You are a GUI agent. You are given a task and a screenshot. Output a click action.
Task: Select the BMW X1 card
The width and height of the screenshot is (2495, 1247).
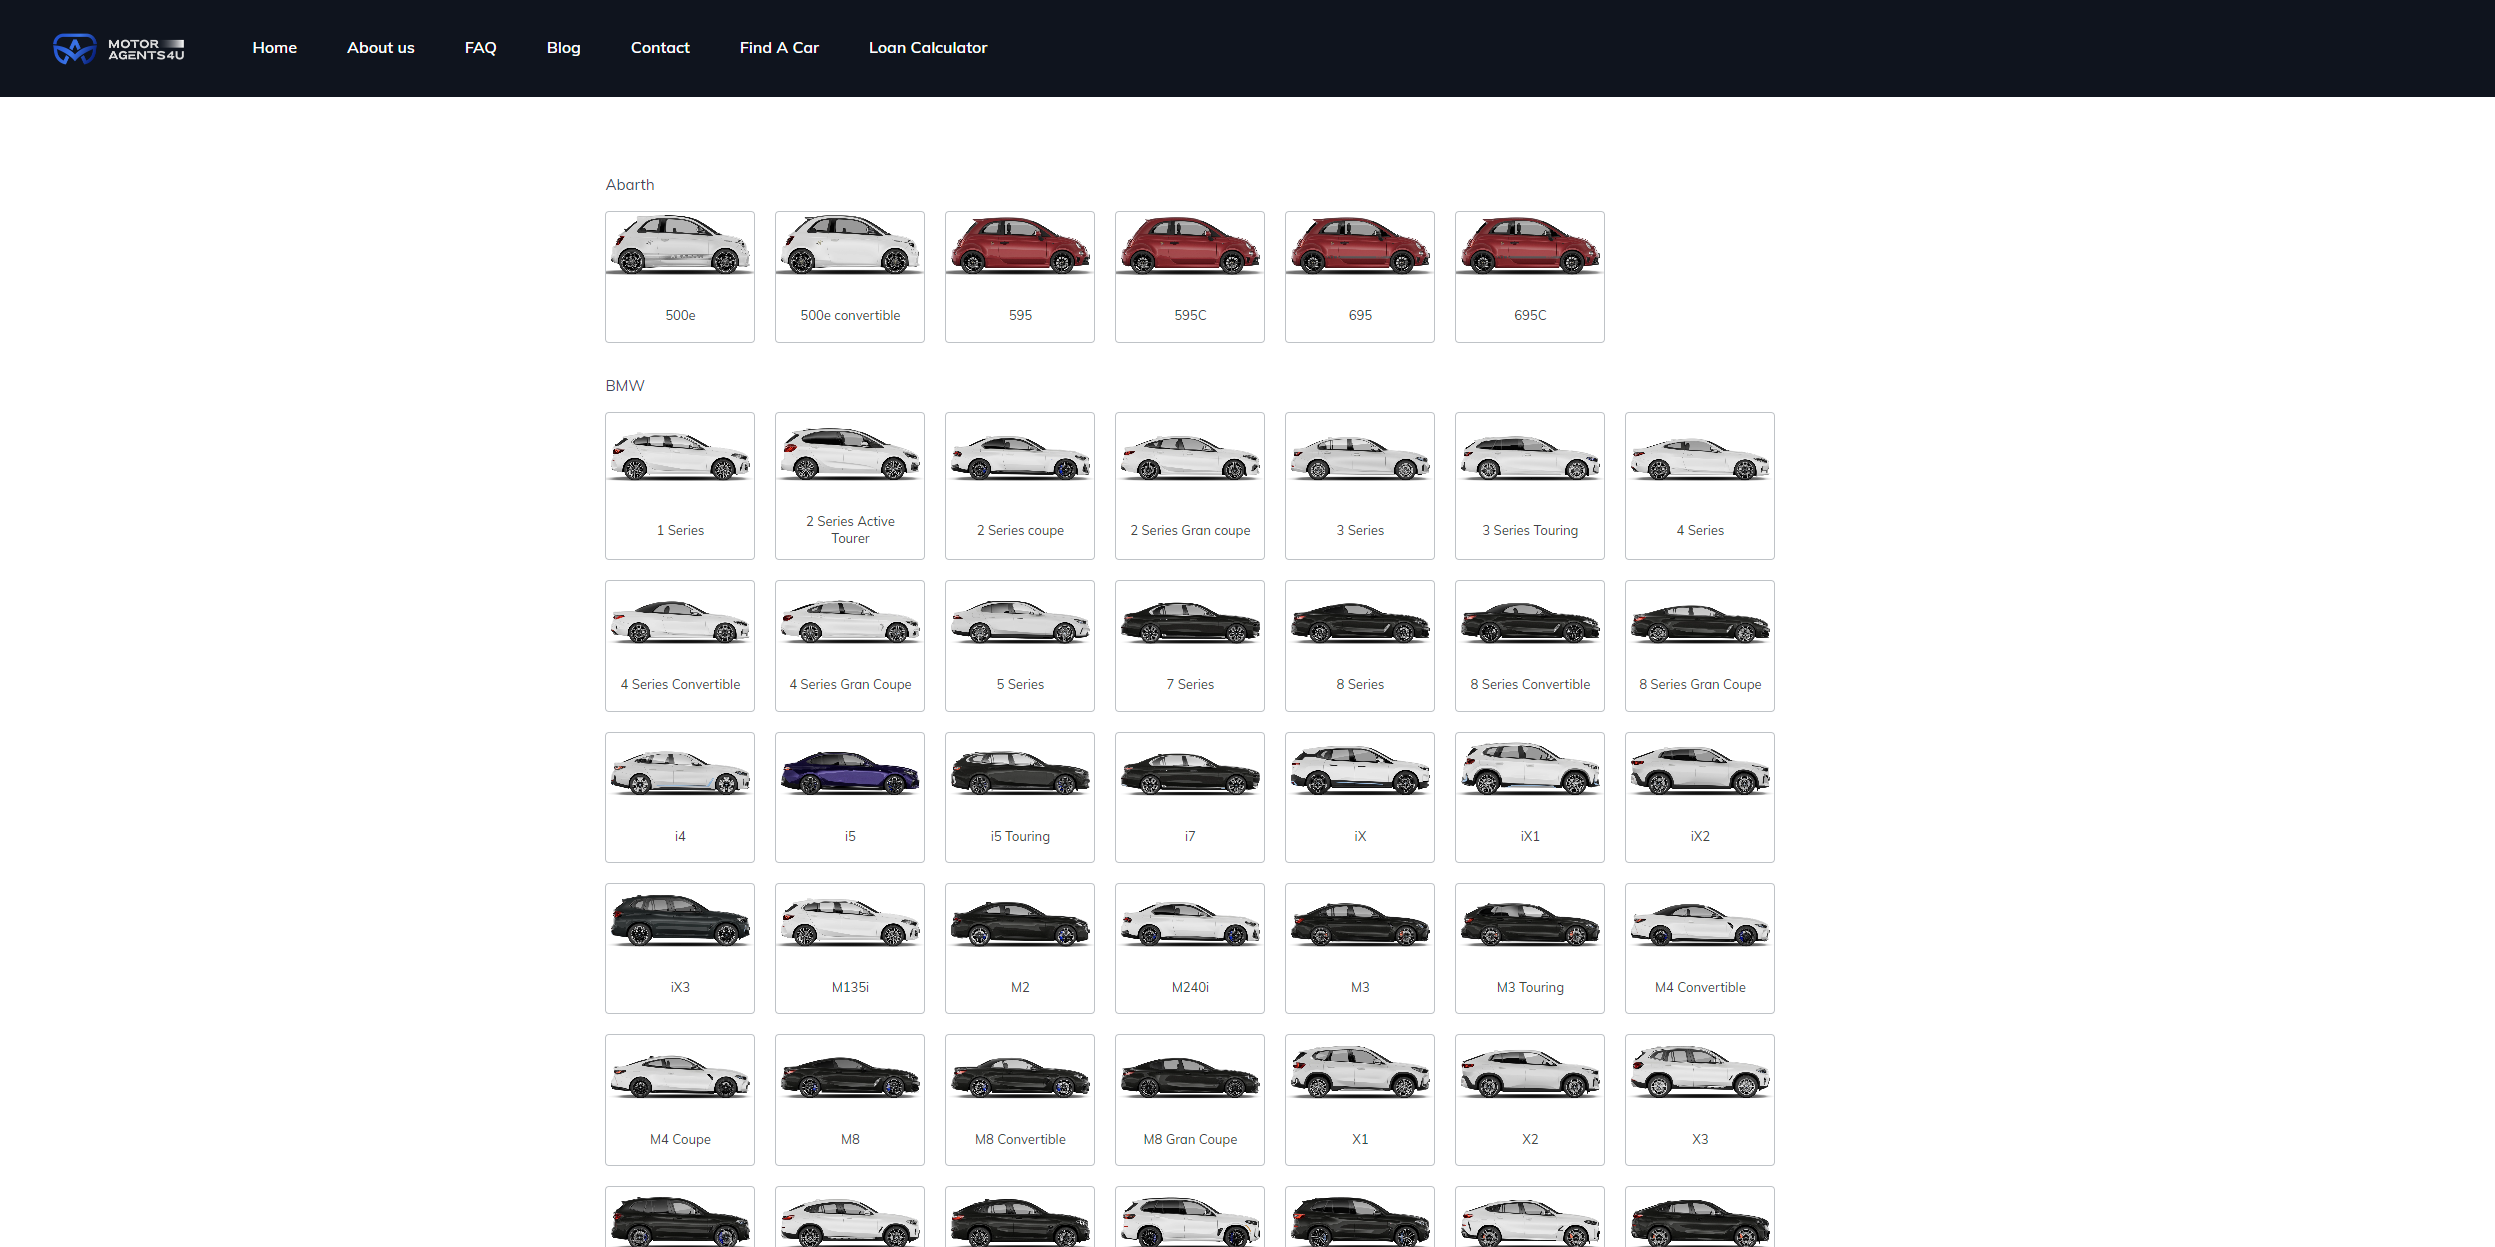(1360, 1100)
